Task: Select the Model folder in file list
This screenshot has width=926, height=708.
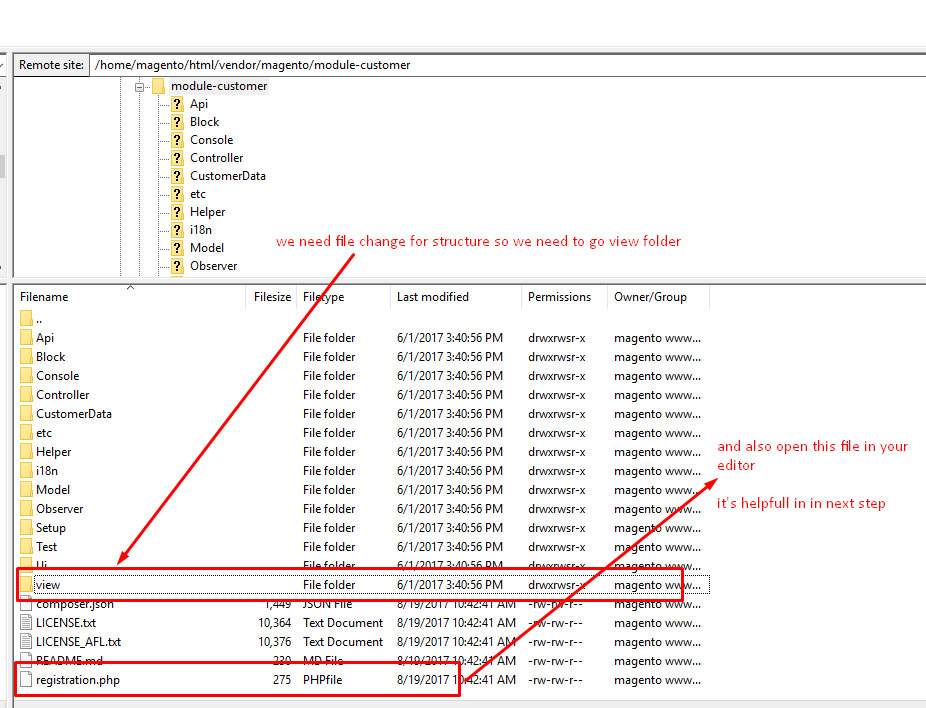Action: (x=53, y=490)
